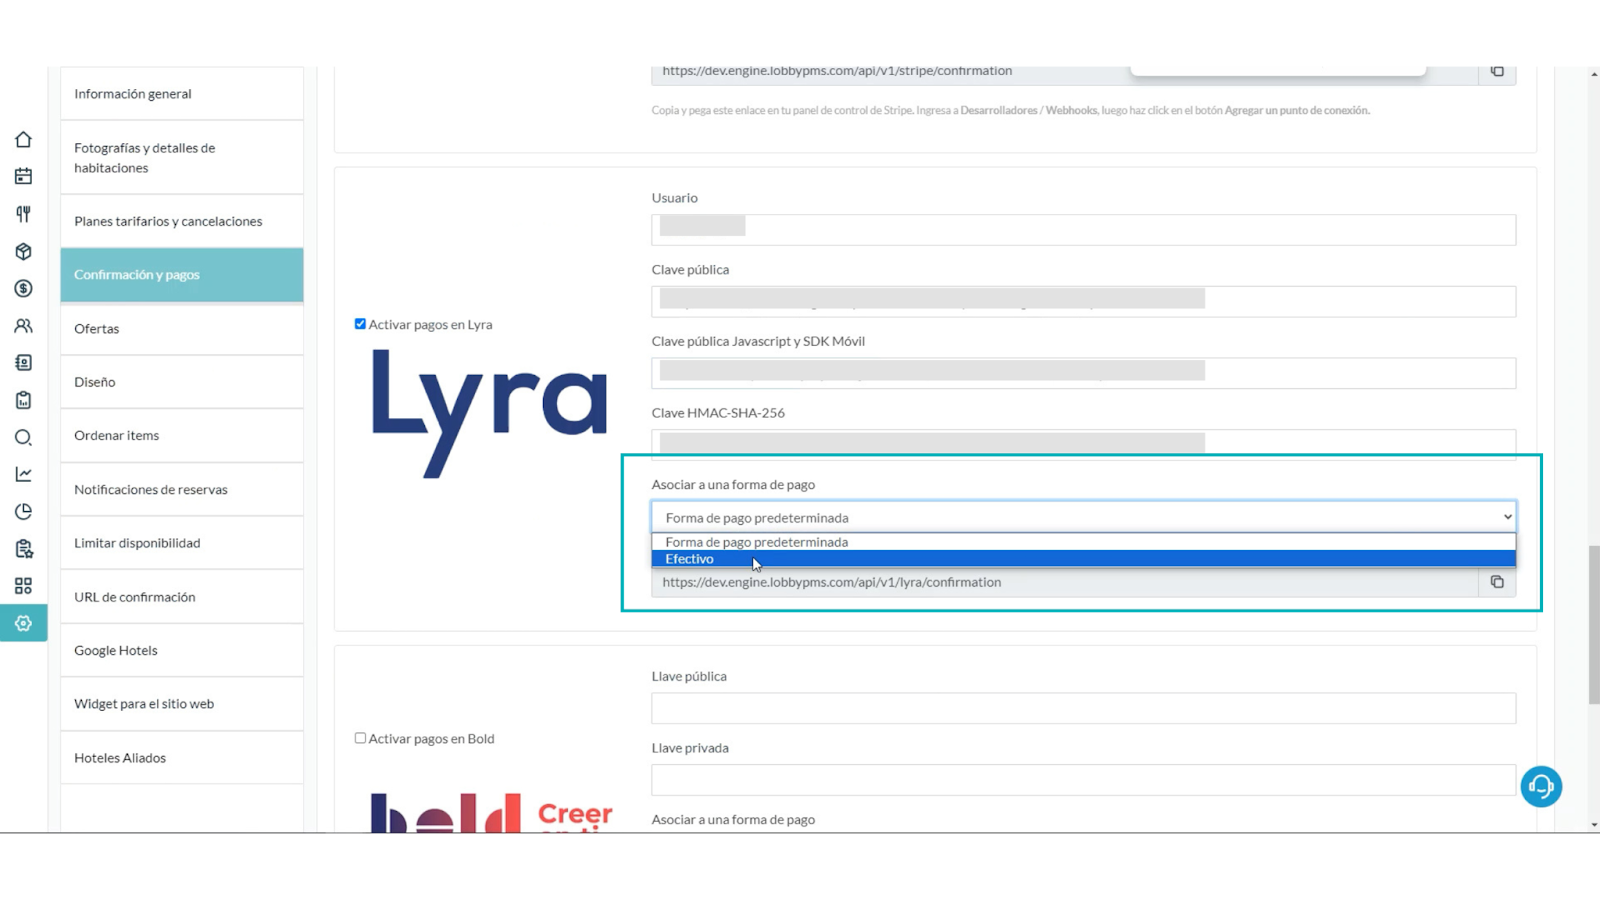Collapse the Forma de pago predeterminada dropdown
The image size is (1600, 900).
[x=1084, y=517]
